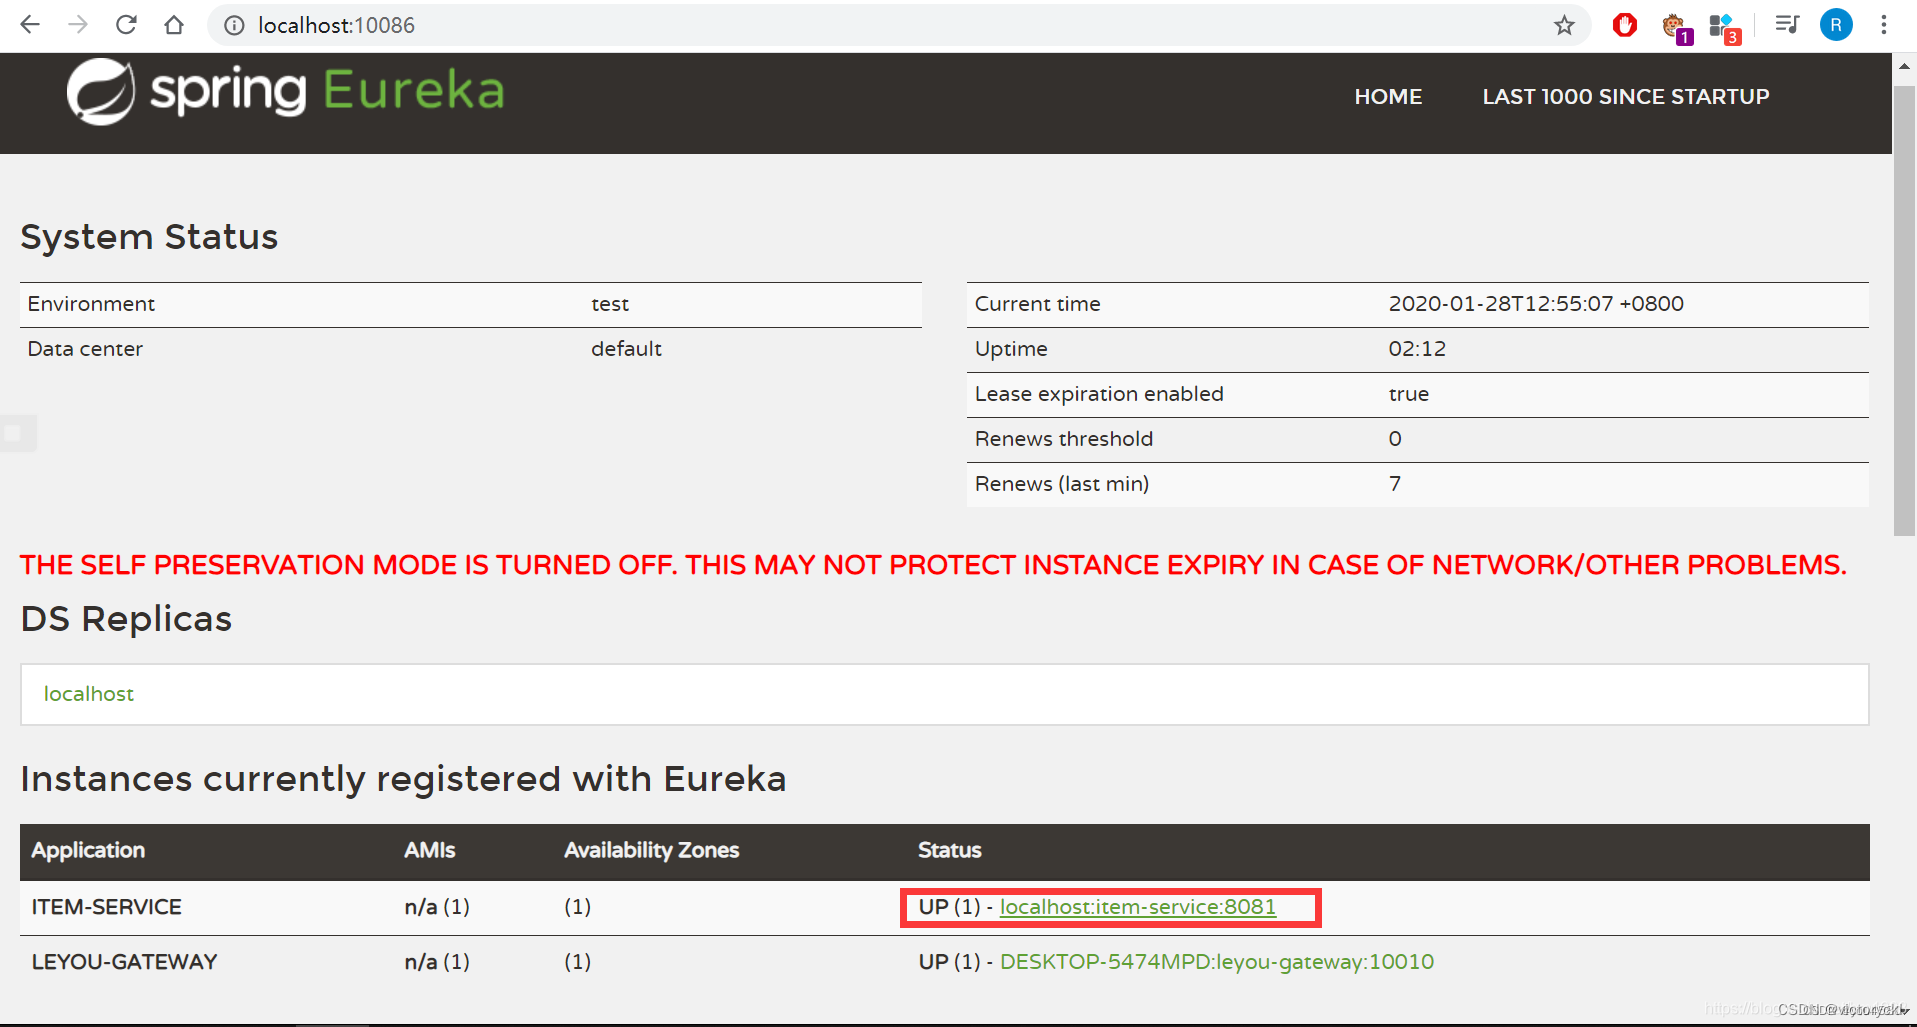Click the red self preservation warning text

tap(933, 565)
